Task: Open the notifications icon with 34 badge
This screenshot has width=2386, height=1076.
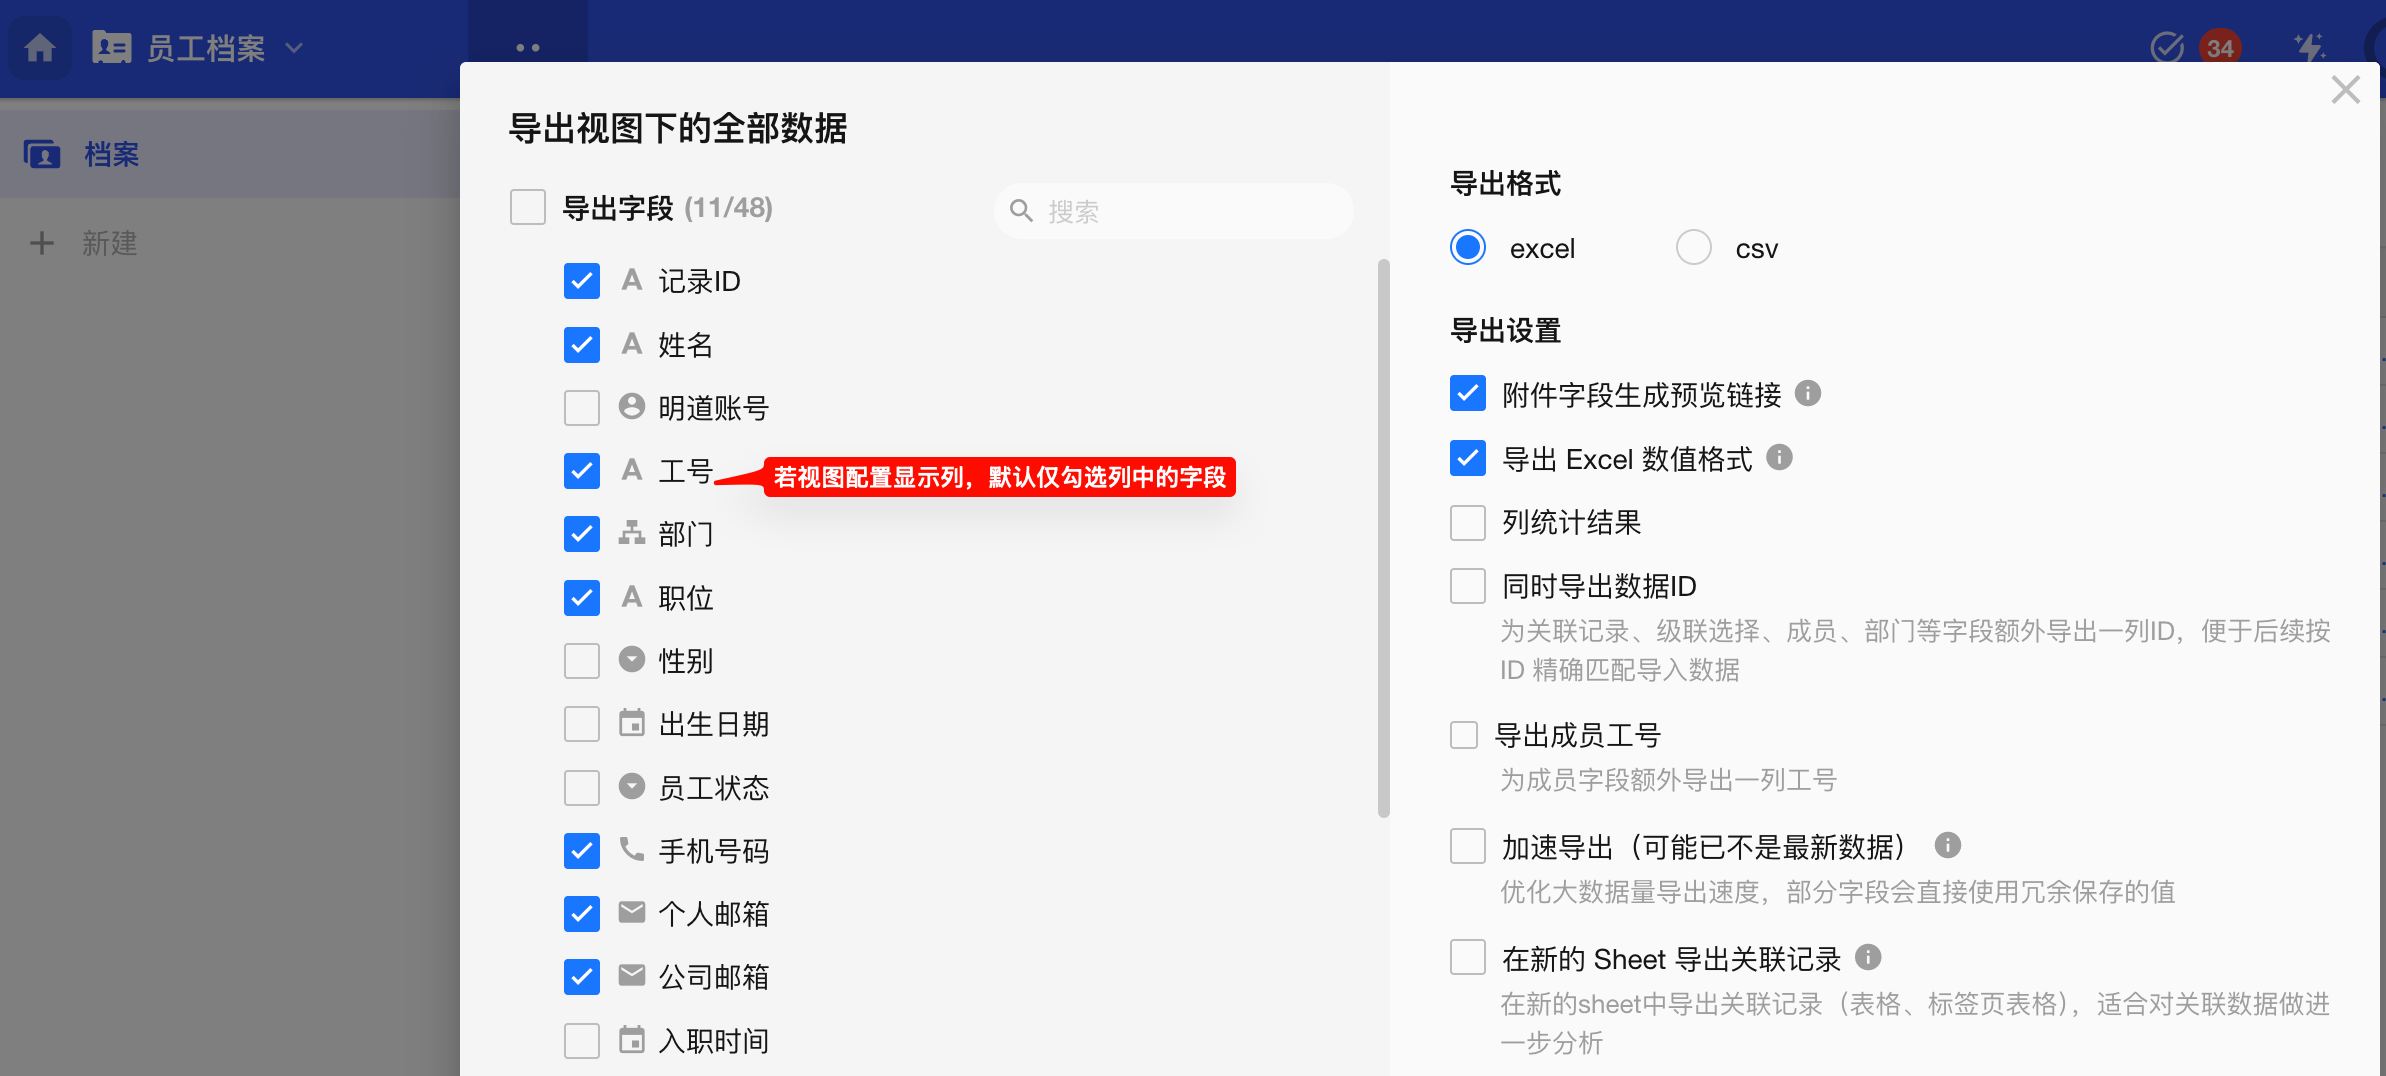Action: click(2219, 48)
